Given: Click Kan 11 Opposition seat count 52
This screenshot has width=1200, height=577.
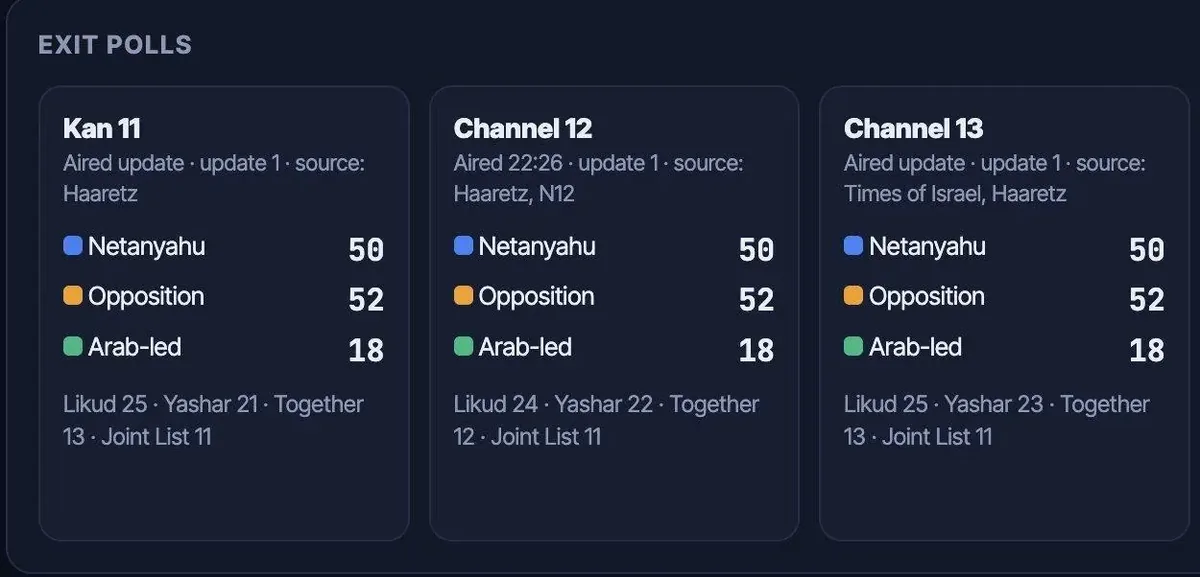Looking at the screenshot, I should [x=366, y=299].
